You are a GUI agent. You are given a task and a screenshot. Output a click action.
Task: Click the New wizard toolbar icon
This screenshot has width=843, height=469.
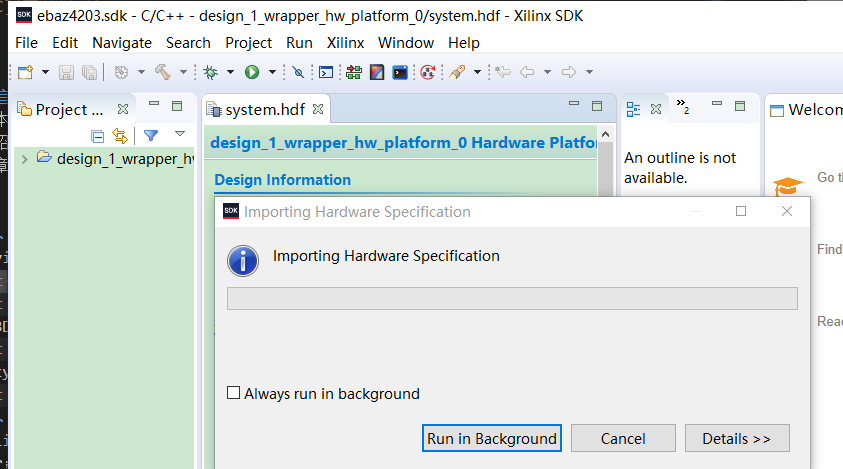[x=25, y=72]
